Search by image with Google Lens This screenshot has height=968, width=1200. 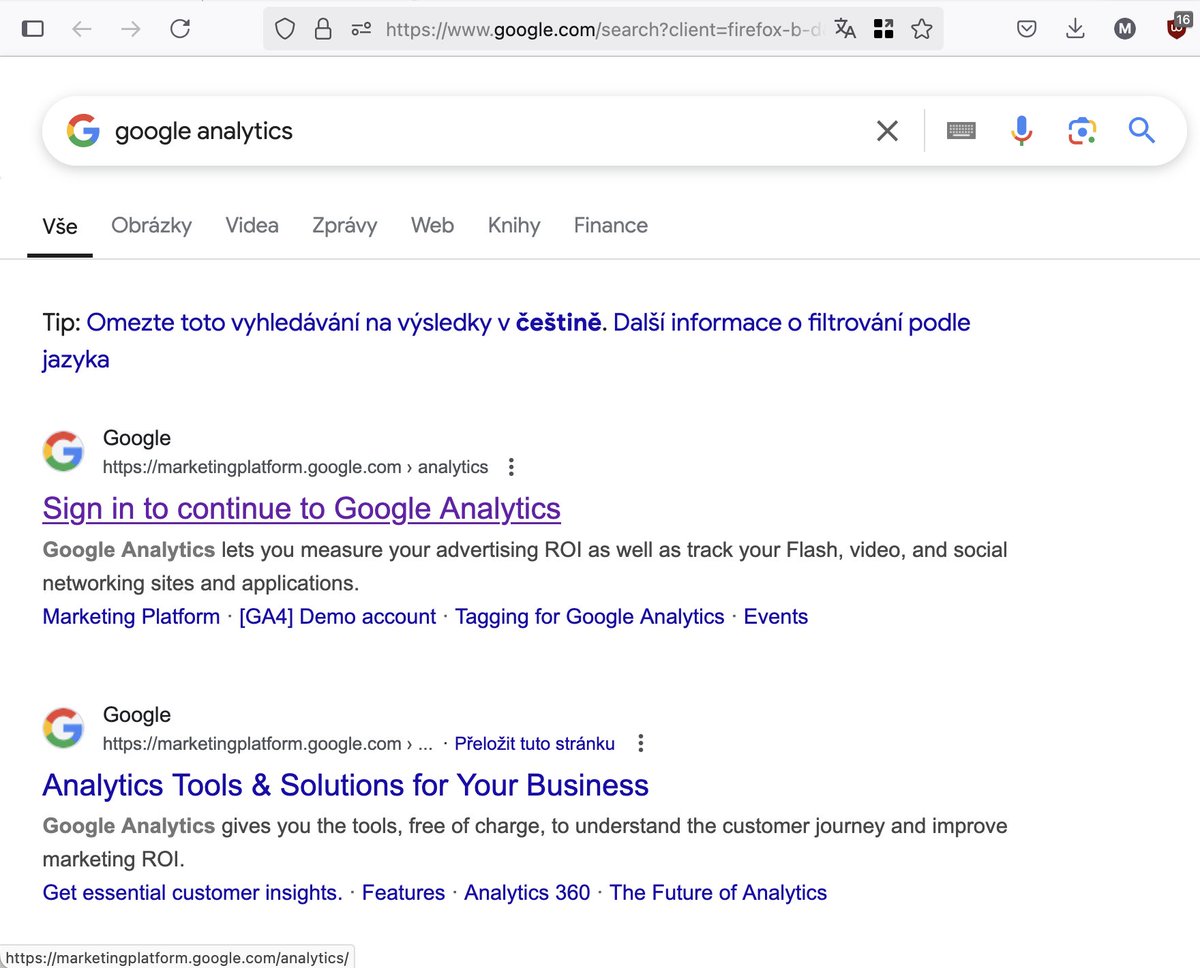[1082, 131]
